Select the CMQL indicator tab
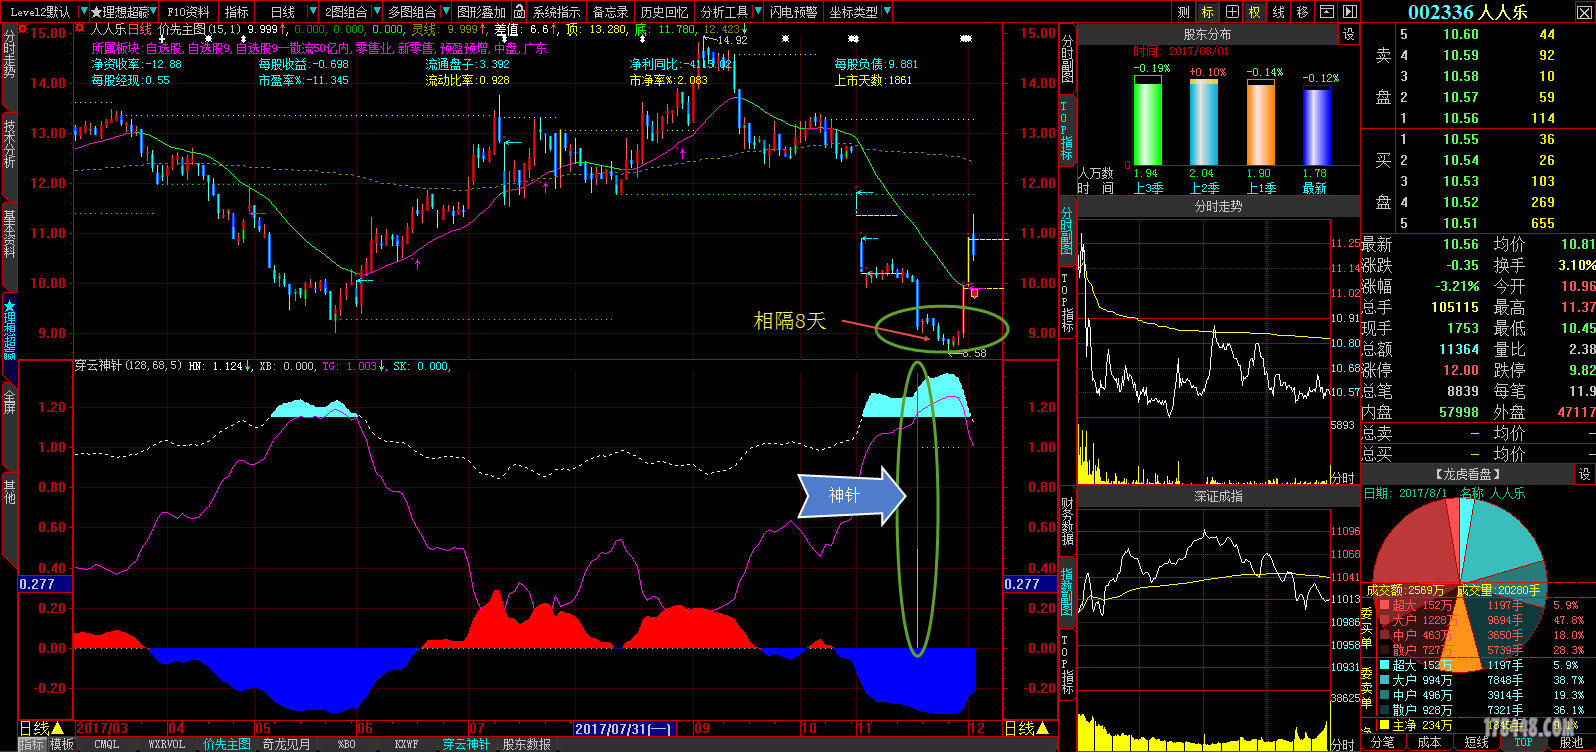1596x752 pixels. click(x=107, y=744)
